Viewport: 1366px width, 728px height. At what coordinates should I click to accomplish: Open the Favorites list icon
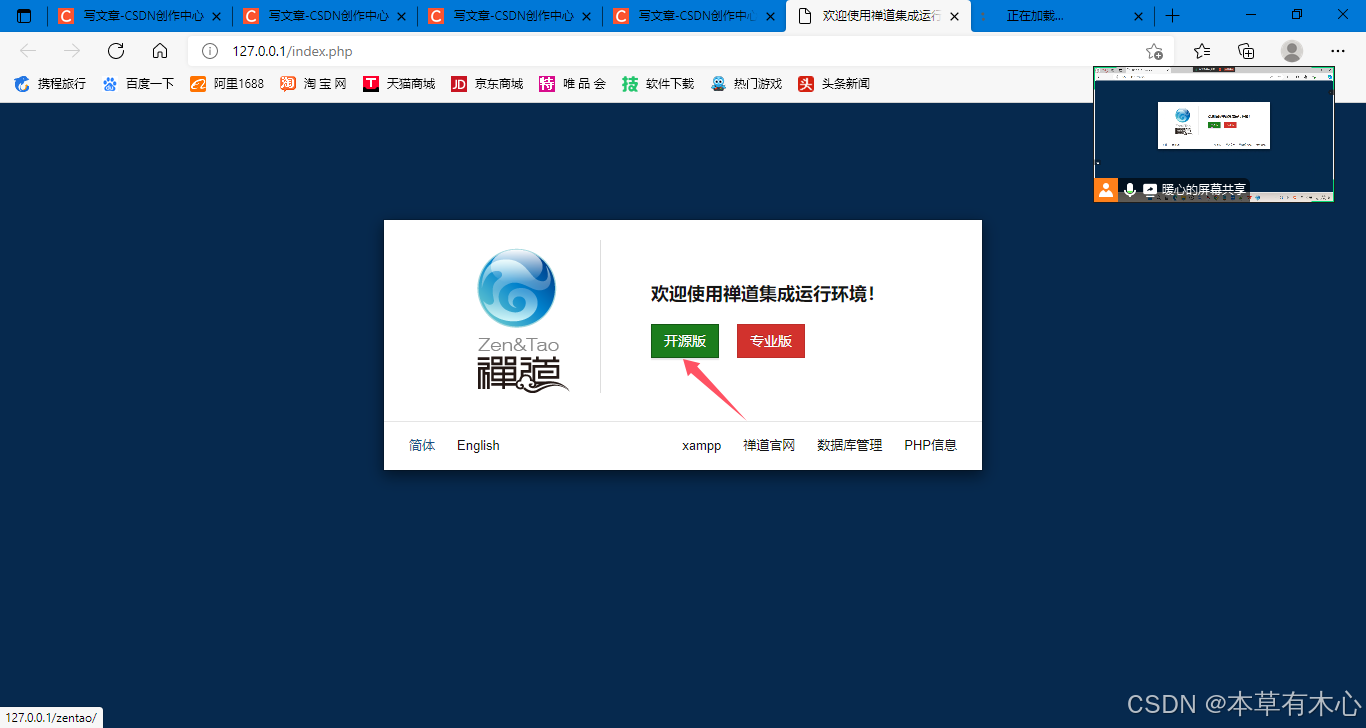(1202, 51)
